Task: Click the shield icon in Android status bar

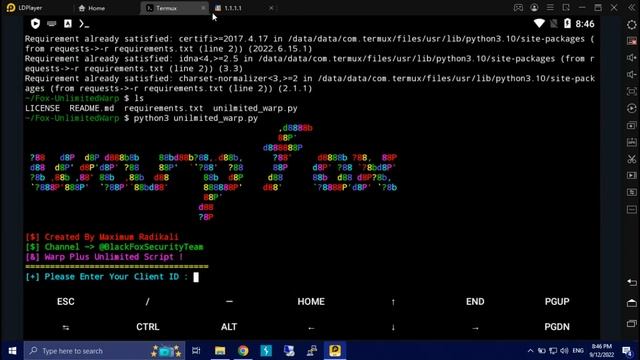Action: point(35,24)
